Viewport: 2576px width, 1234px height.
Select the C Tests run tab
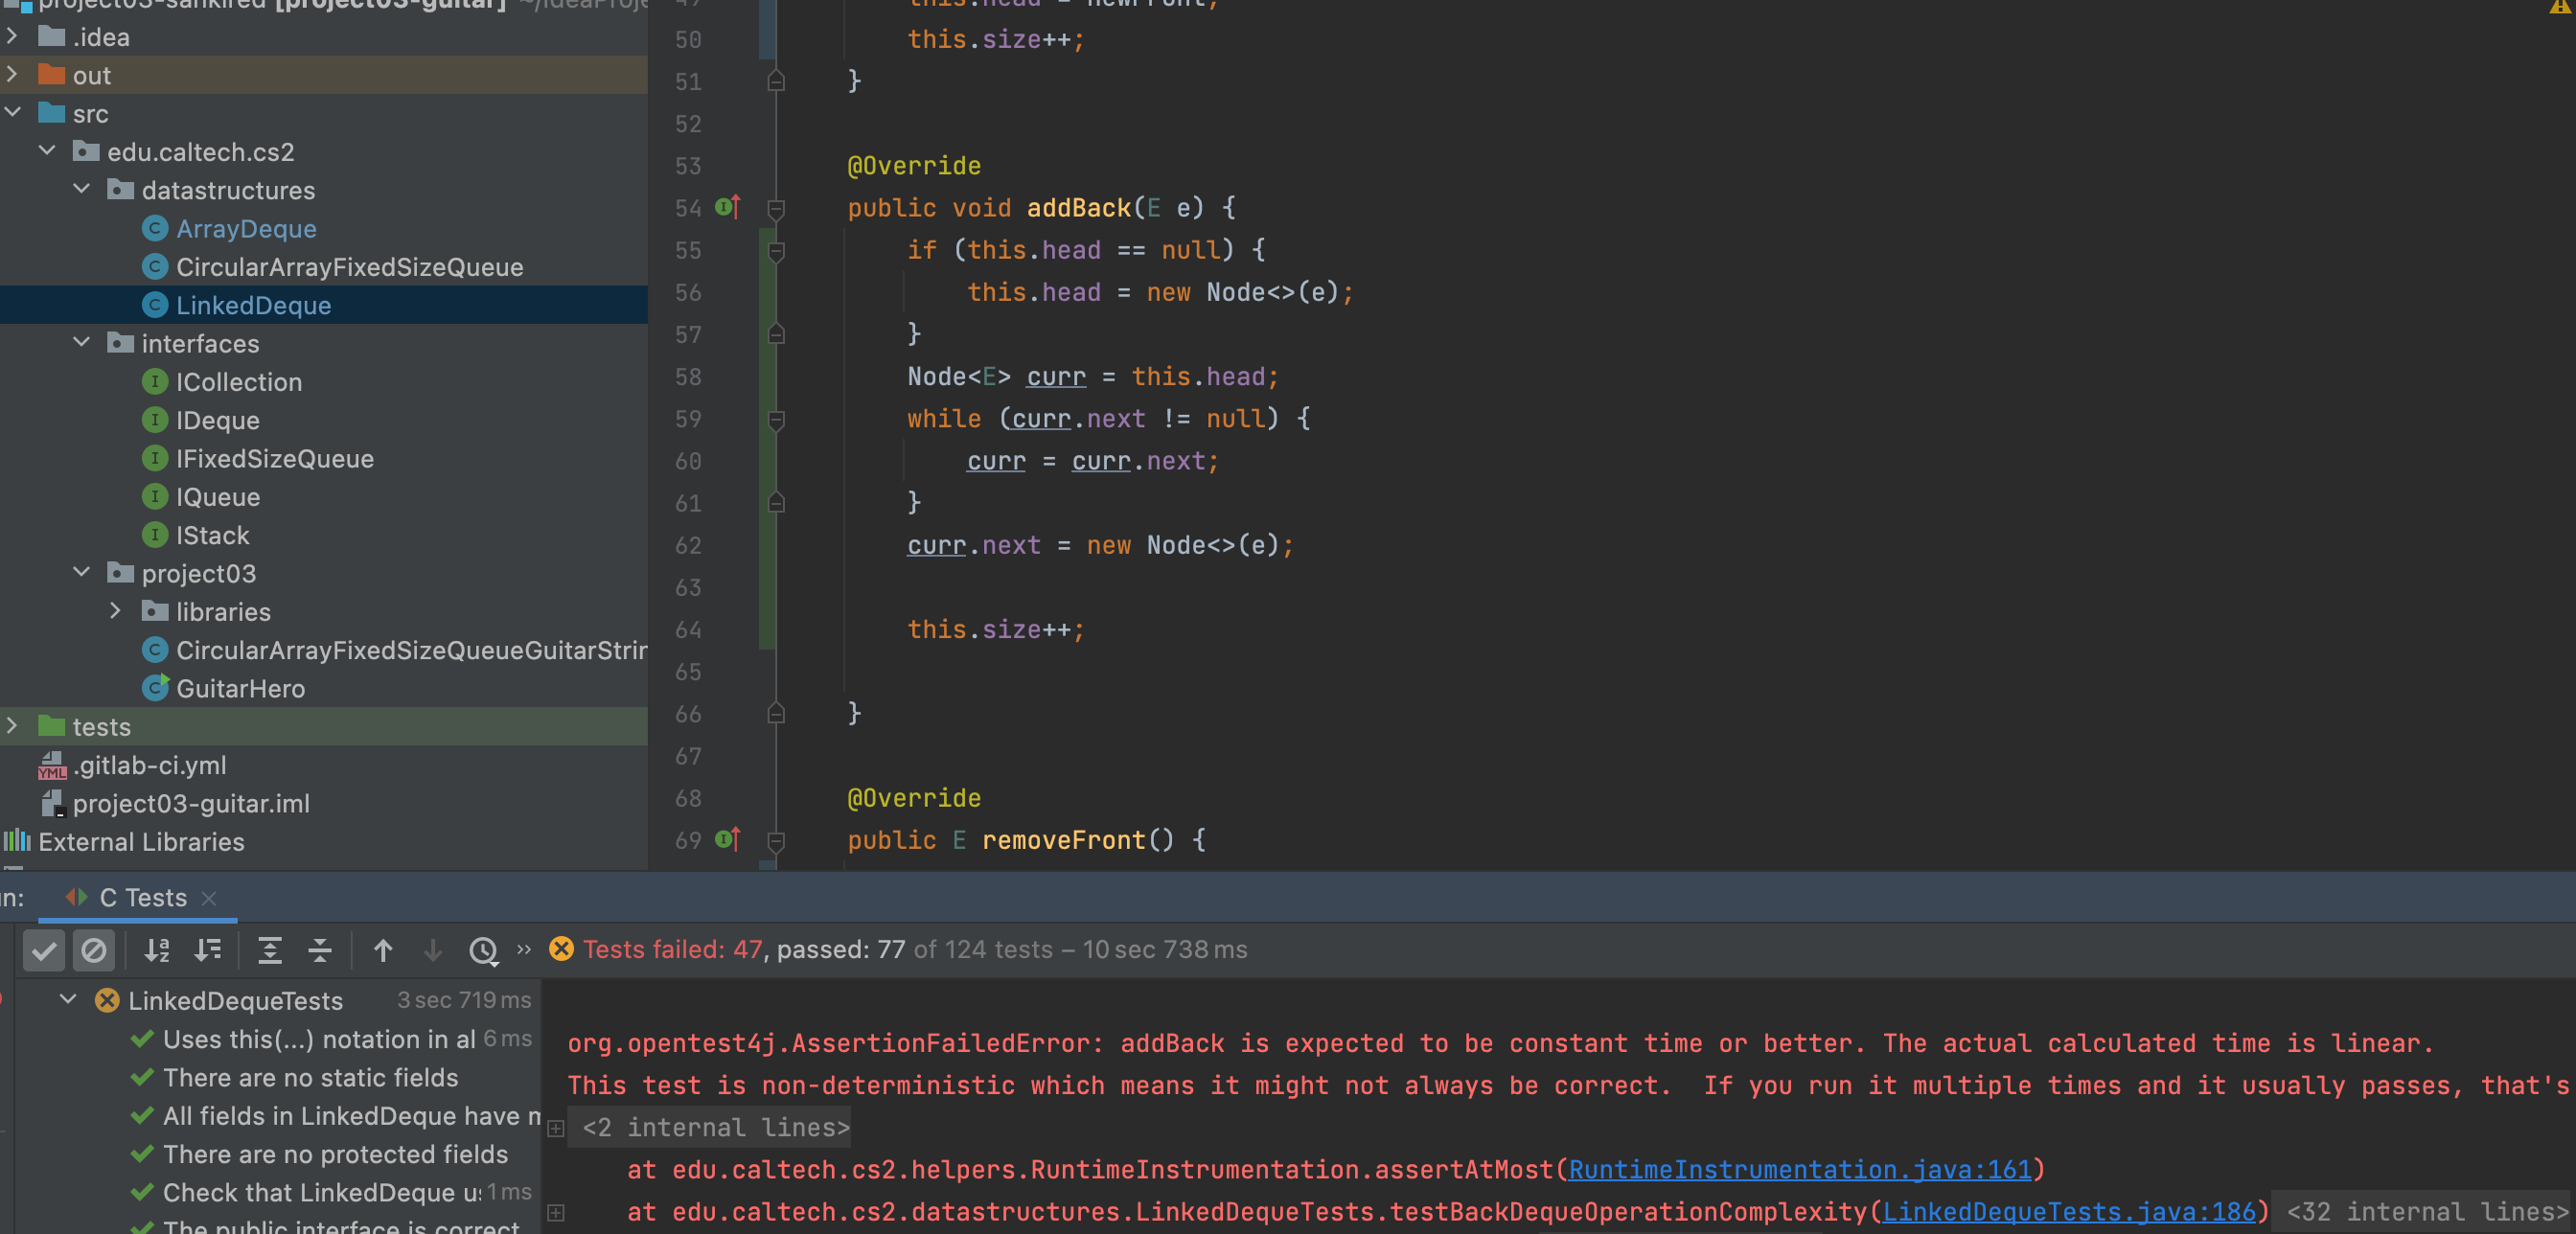coord(142,897)
